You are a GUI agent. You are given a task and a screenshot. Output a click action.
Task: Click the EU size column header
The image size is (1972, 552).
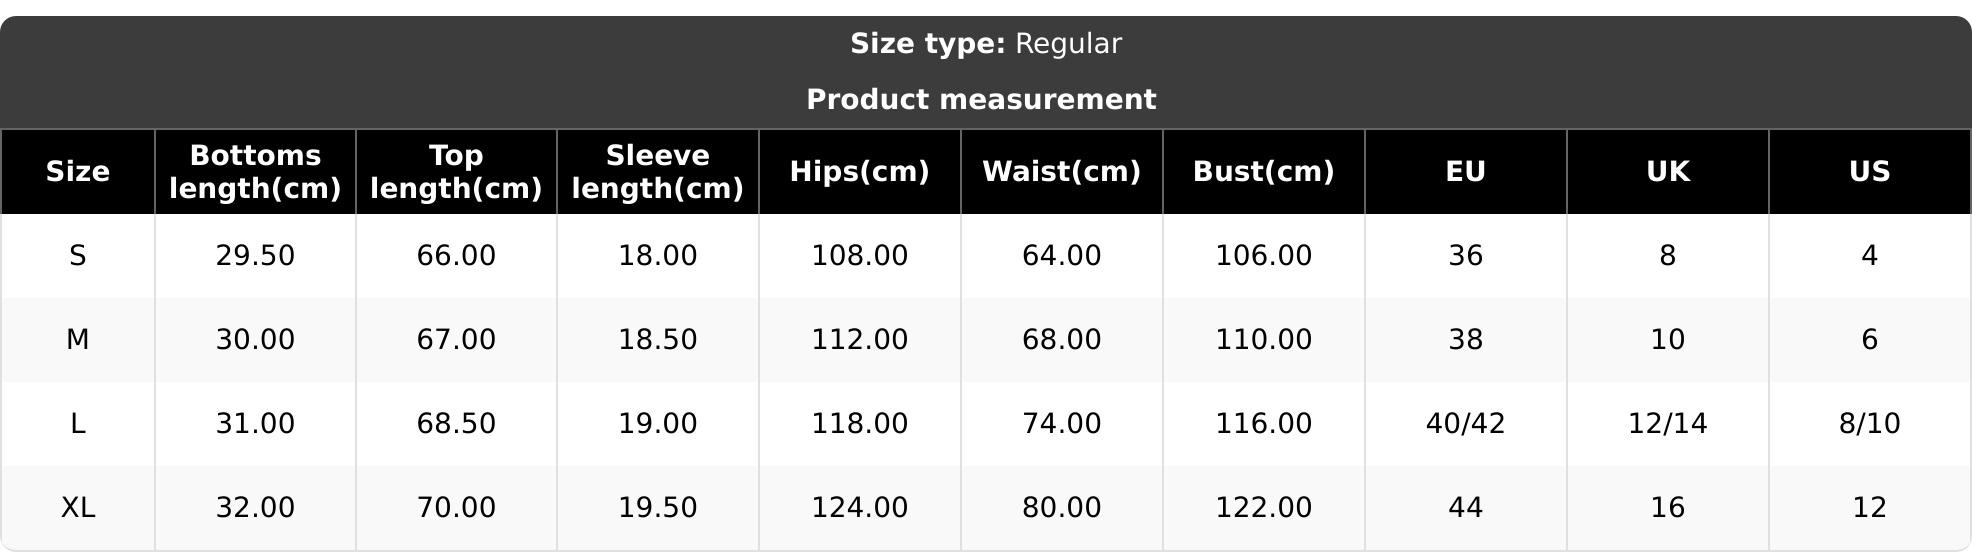1466,172
